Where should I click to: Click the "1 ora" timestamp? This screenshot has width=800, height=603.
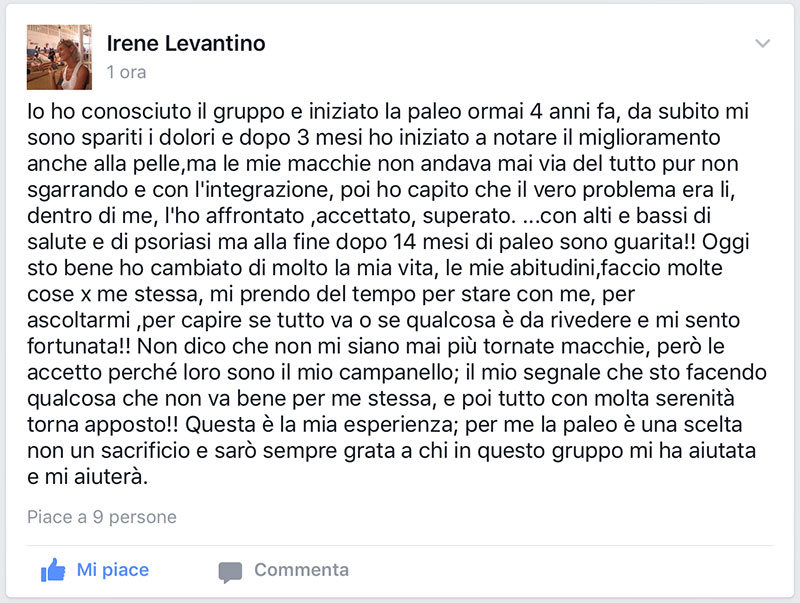pos(127,72)
